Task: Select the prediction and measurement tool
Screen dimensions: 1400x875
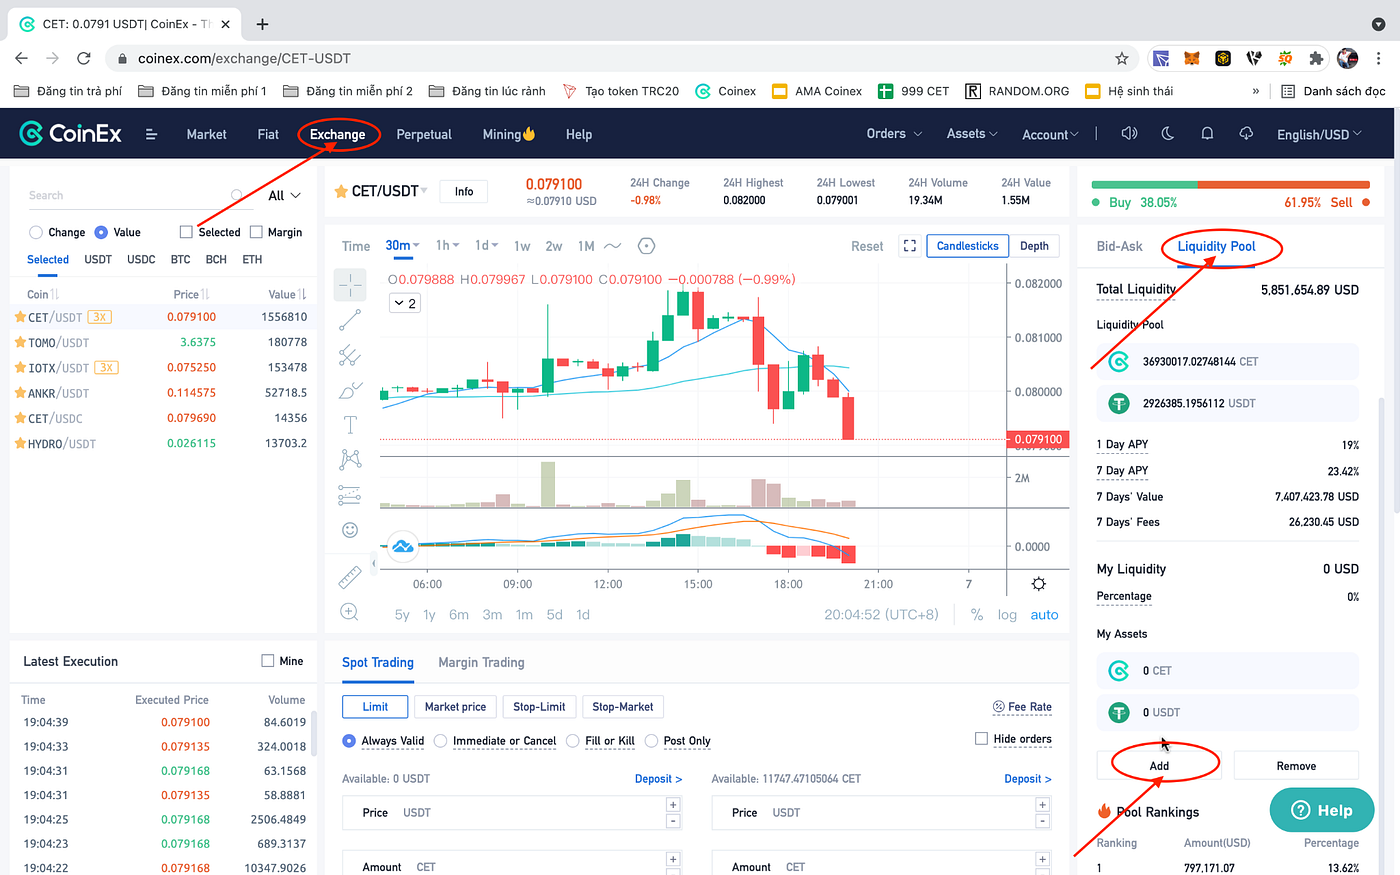Action: click(x=350, y=494)
